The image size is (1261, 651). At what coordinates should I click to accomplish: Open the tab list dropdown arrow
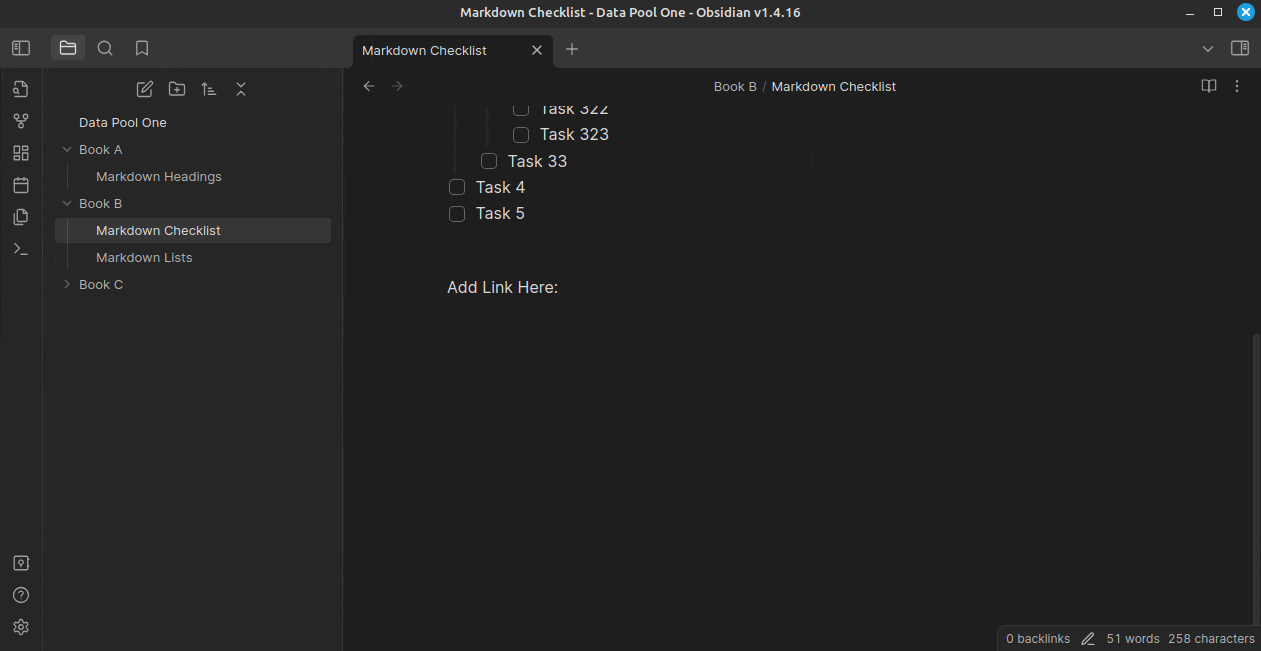(x=1208, y=49)
